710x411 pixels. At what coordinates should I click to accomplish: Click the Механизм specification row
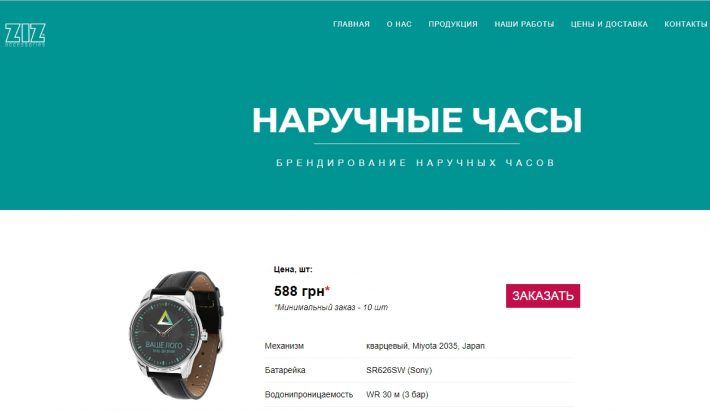click(x=419, y=346)
